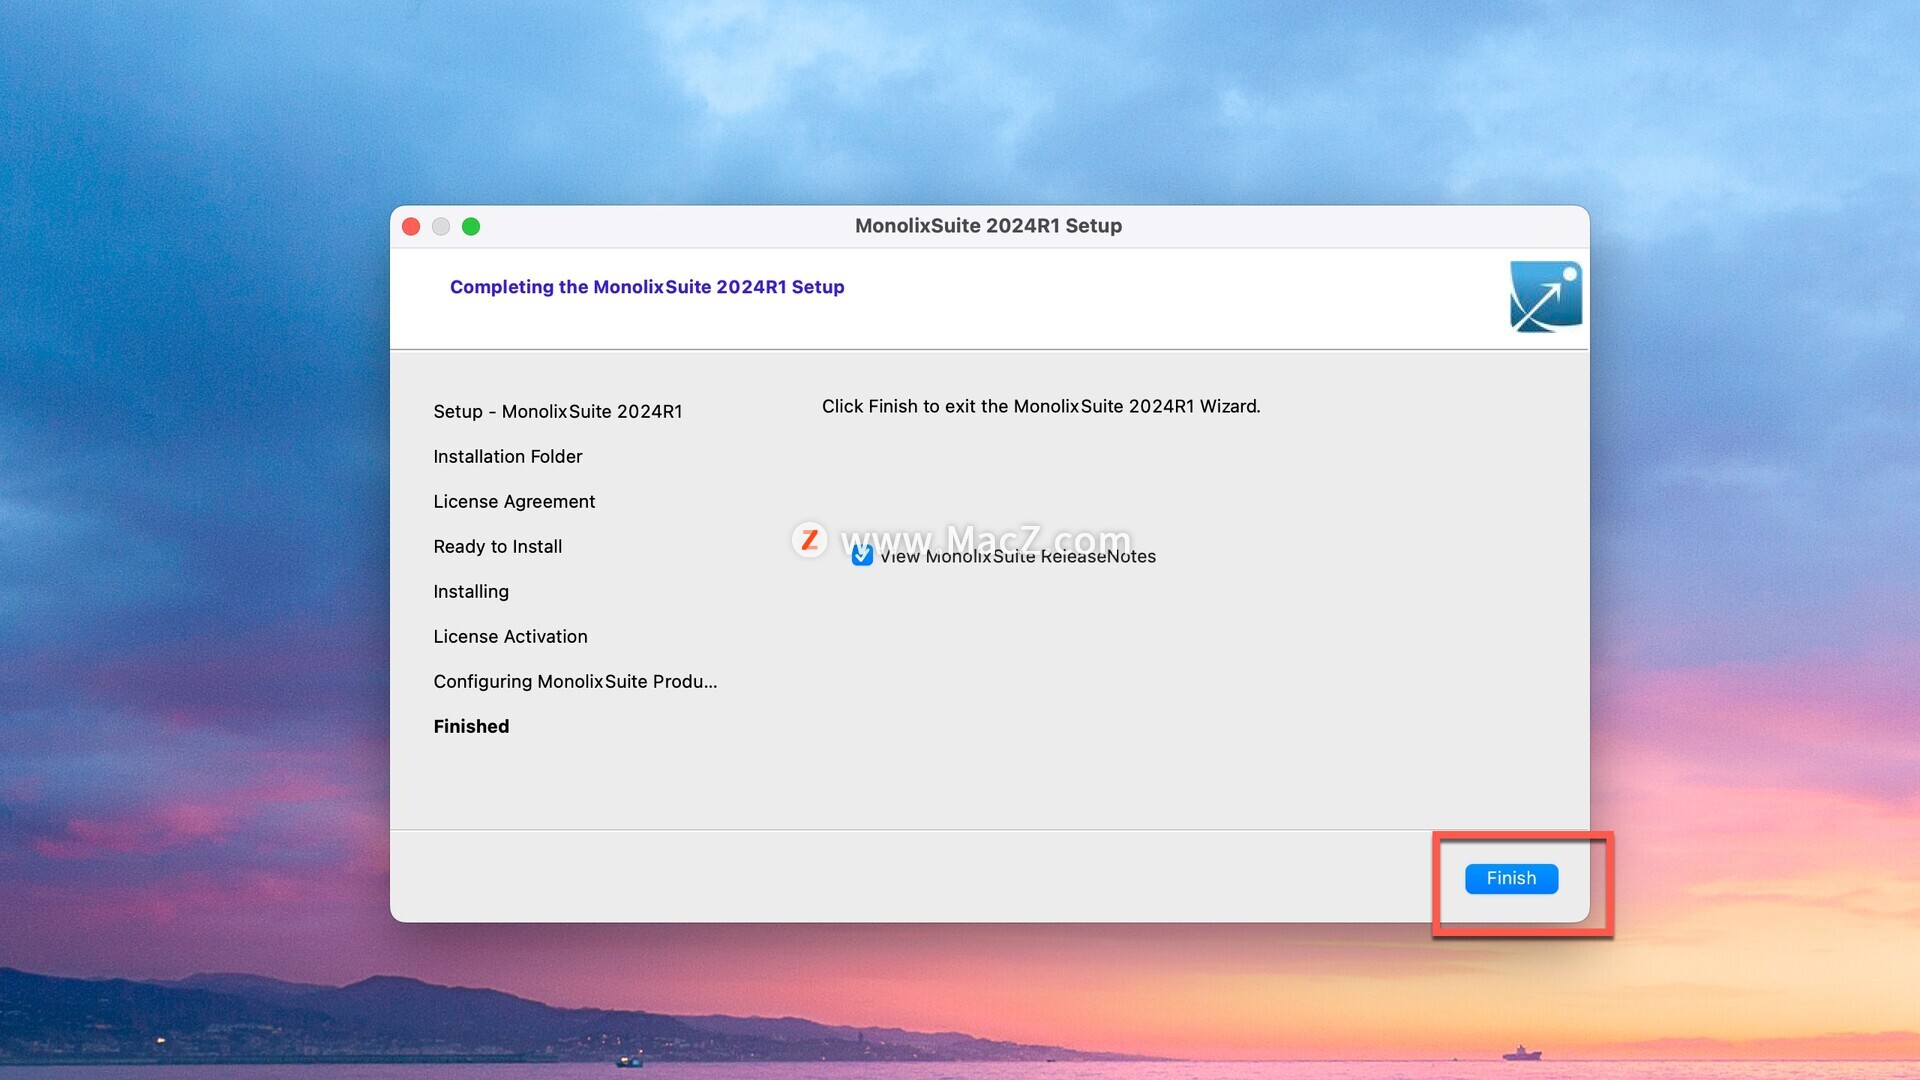Click the green zoom window button

click(x=471, y=227)
